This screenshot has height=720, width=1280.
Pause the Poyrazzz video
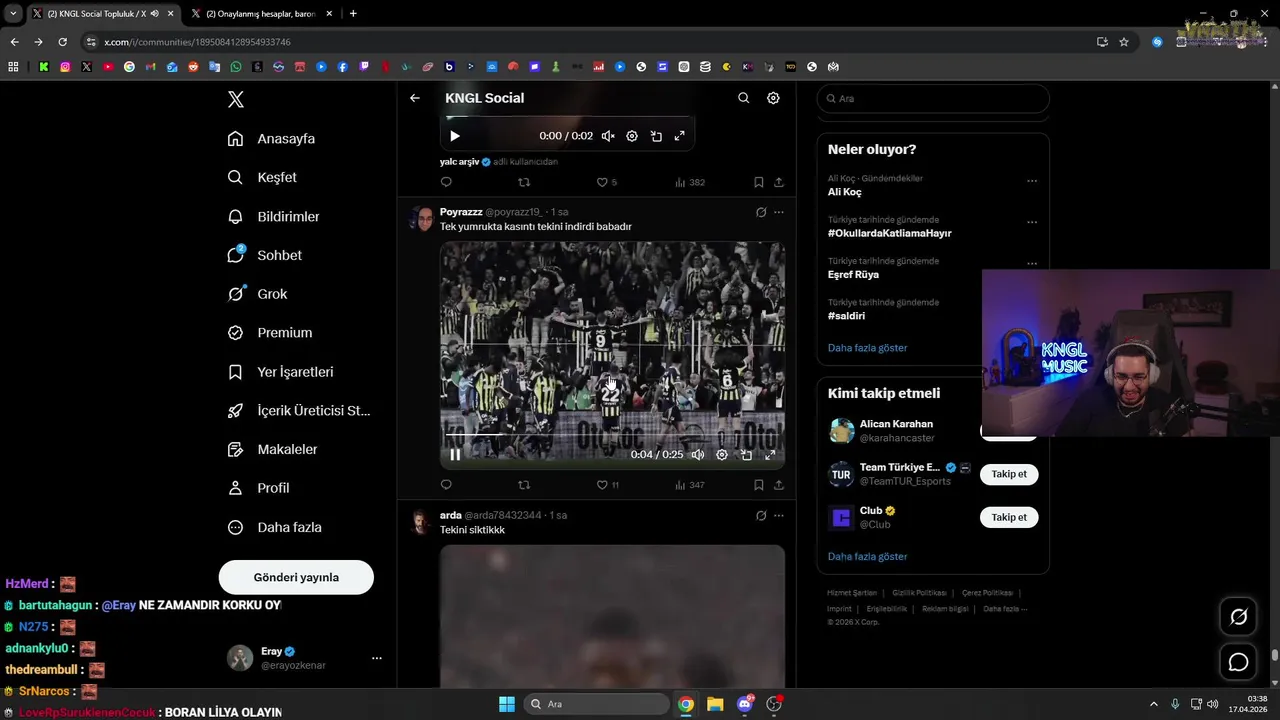tap(455, 454)
